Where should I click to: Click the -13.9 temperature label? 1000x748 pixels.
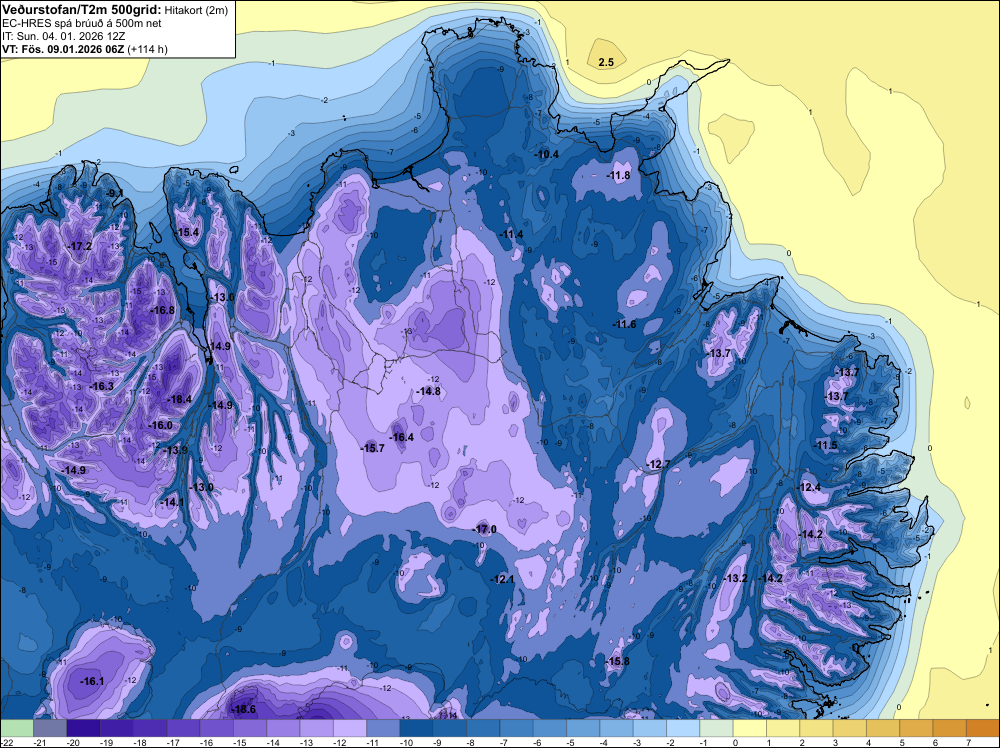pyautogui.click(x=176, y=450)
